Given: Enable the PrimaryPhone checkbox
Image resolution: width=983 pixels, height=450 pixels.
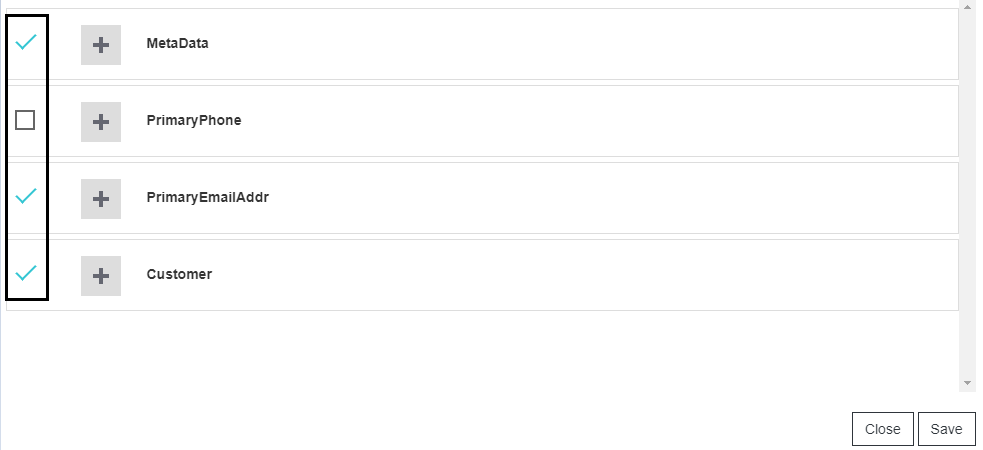Looking at the screenshot, I should pos(25,120).
